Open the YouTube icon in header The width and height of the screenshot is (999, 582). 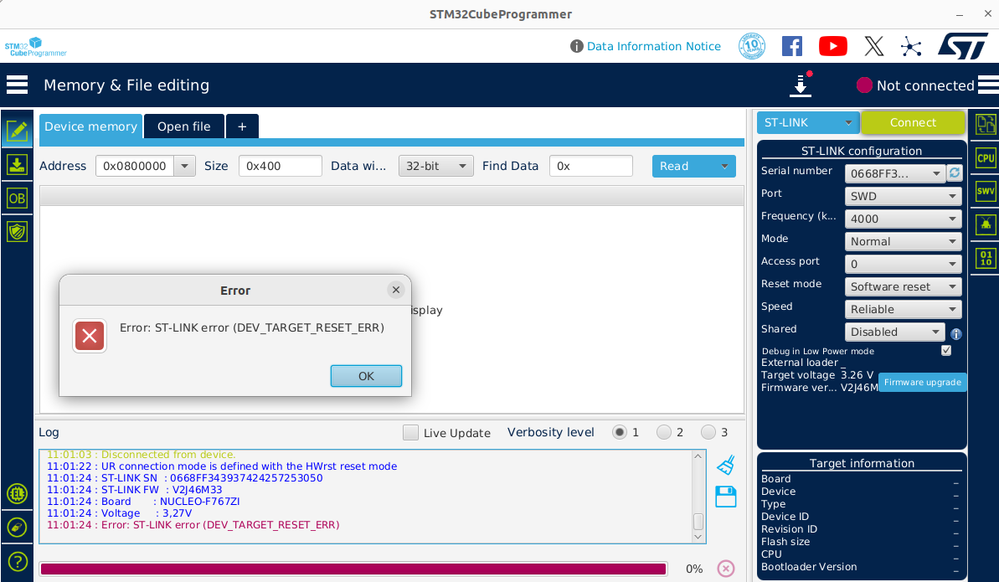[833, 47]
